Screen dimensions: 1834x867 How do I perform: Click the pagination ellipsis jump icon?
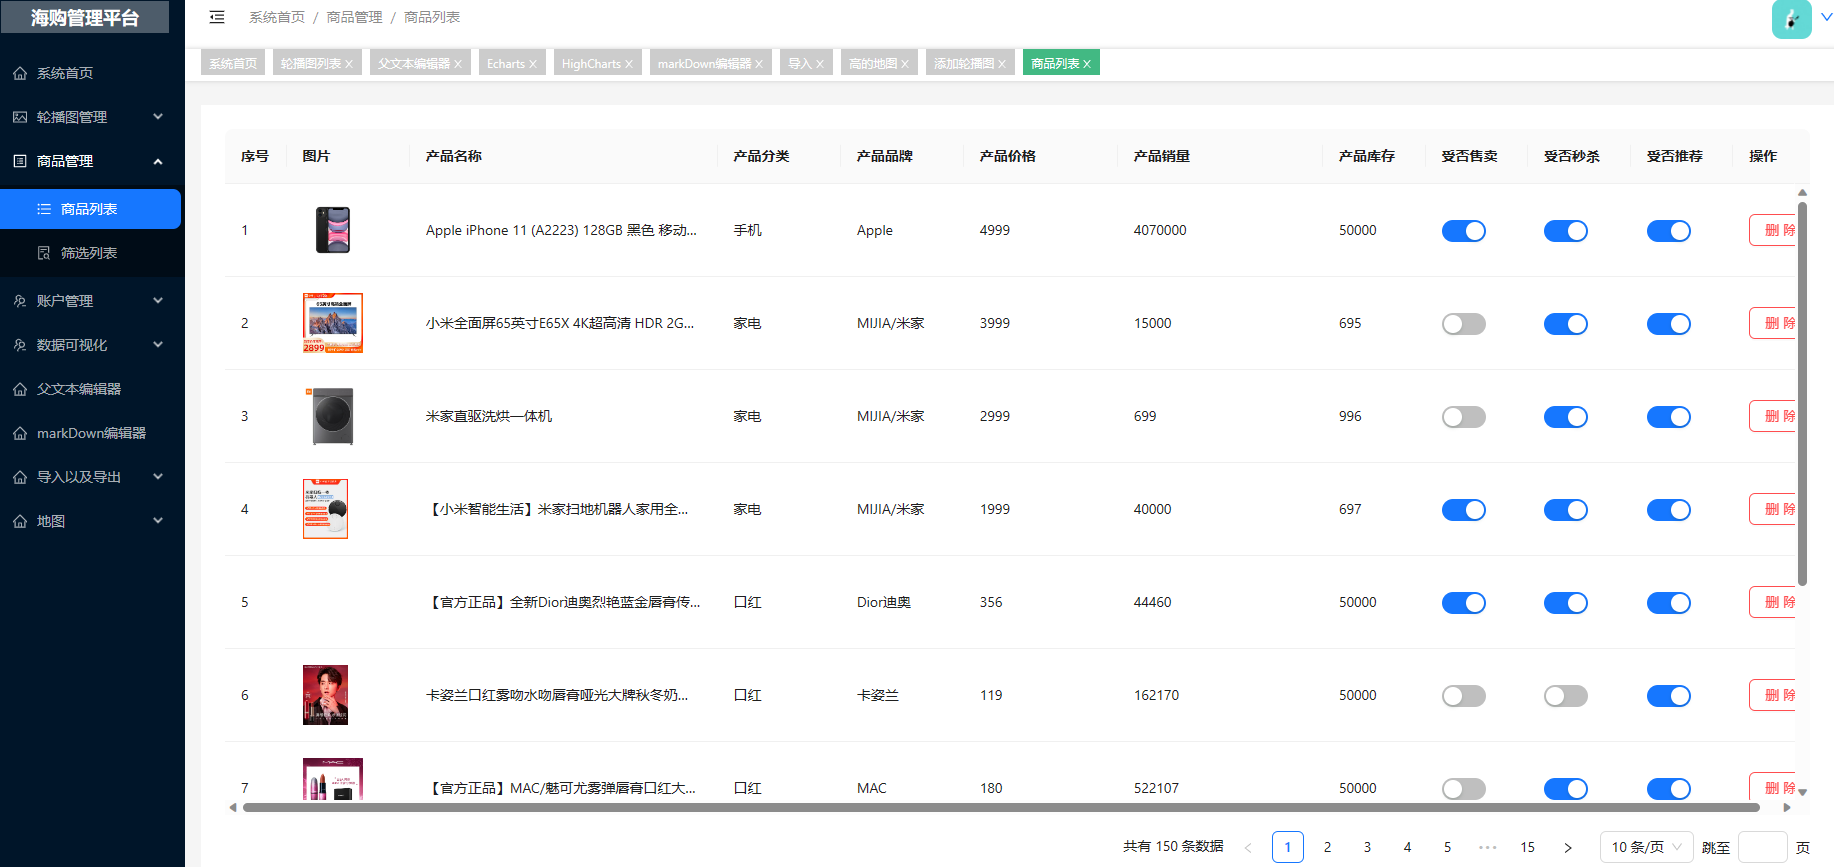(1488, 847)
